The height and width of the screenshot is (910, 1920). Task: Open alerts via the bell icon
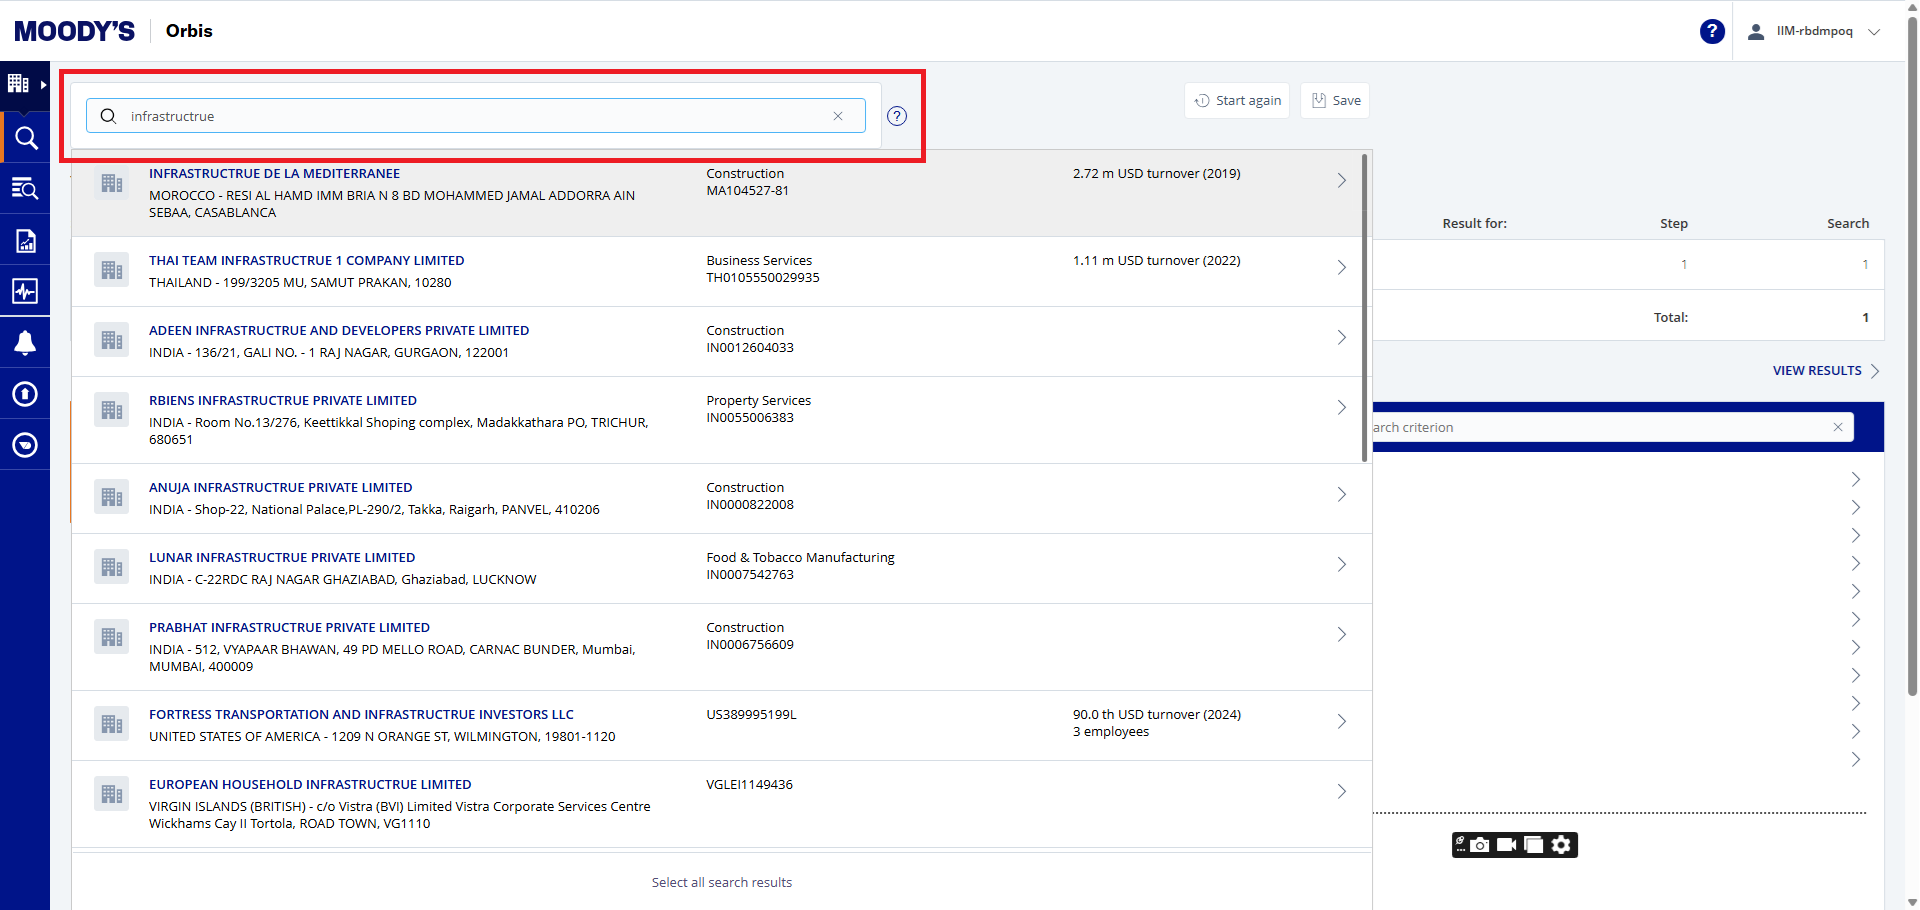click(24, 343)
